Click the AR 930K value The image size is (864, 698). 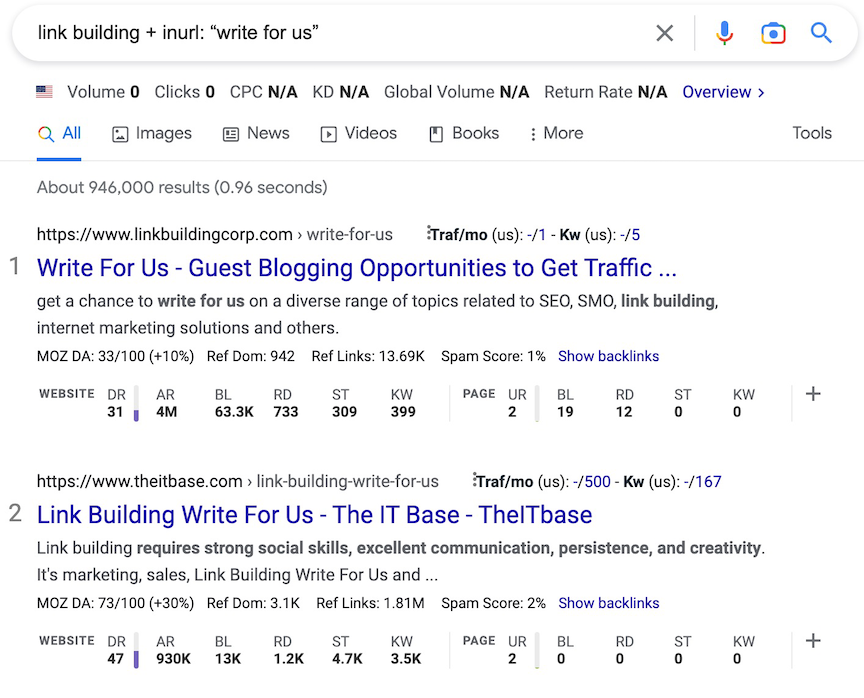coord(174,659)
